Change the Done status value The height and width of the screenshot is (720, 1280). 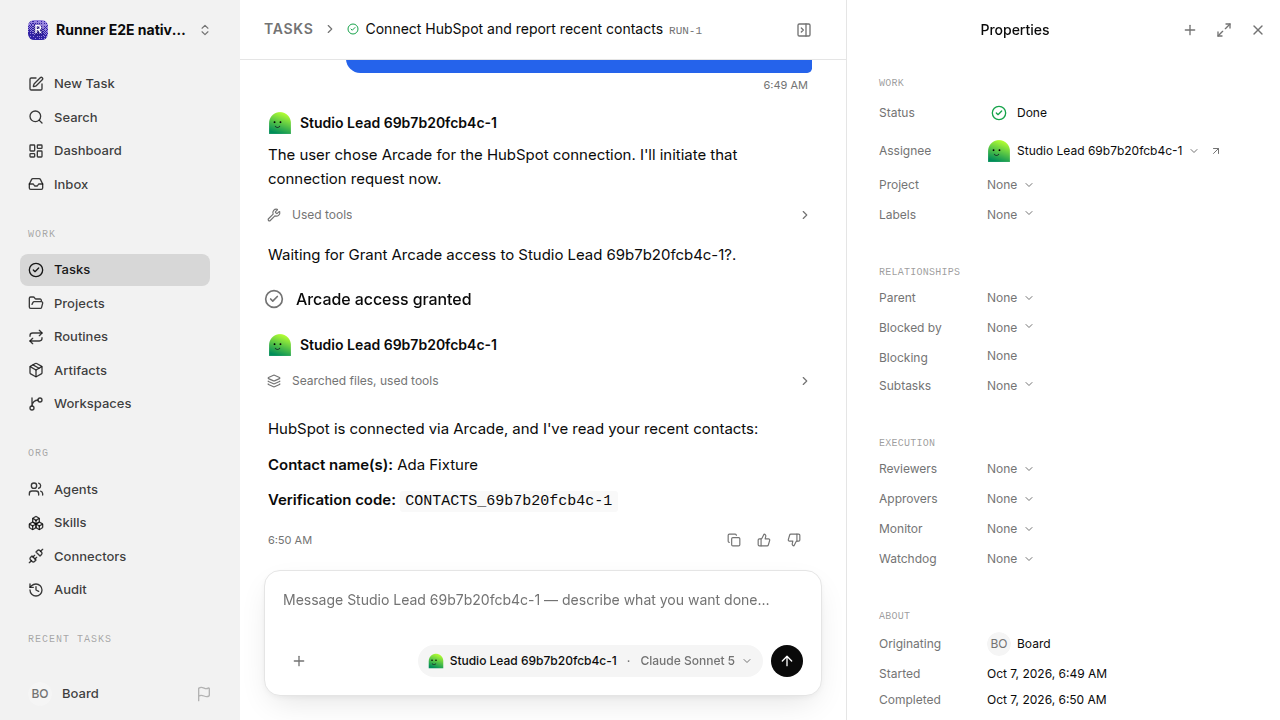click(x=1019, y=113)
